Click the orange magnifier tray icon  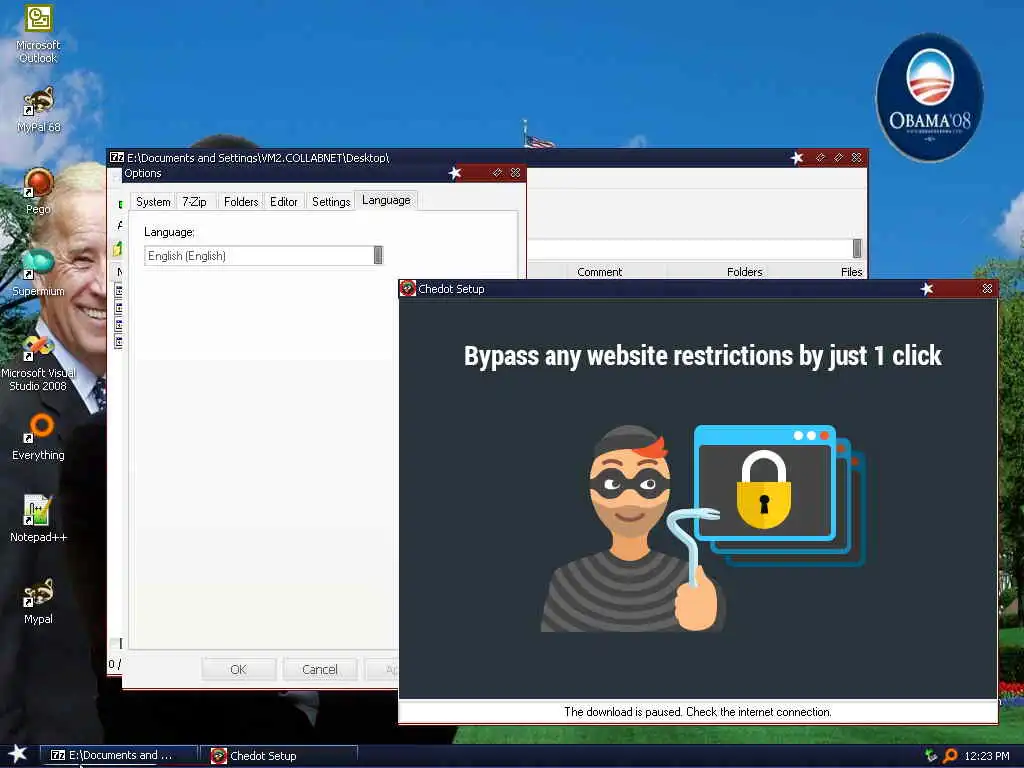point(950,756)
